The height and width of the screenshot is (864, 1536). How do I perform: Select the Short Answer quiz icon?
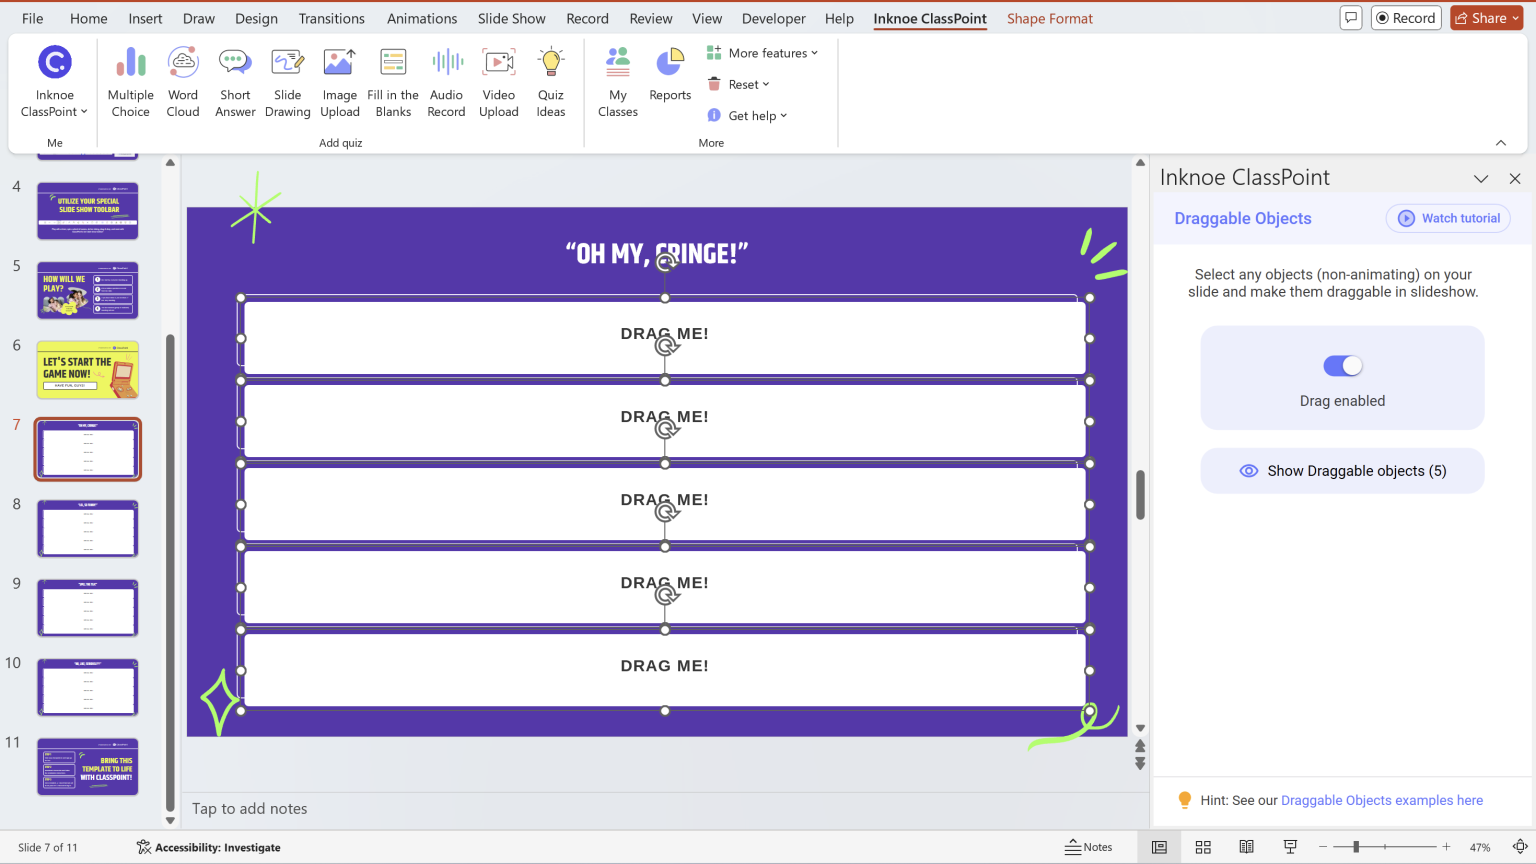point(235,65)
